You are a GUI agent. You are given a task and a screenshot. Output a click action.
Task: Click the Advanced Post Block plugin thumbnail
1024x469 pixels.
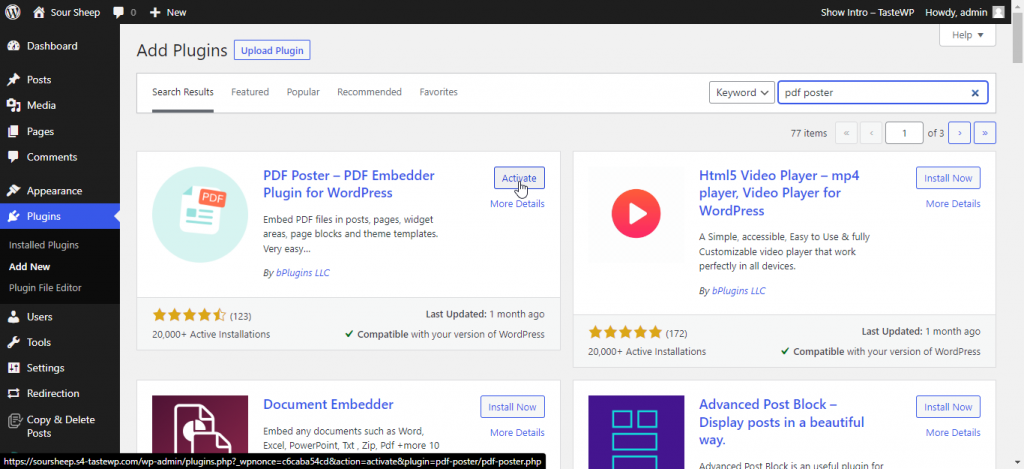tap(636, 432)
